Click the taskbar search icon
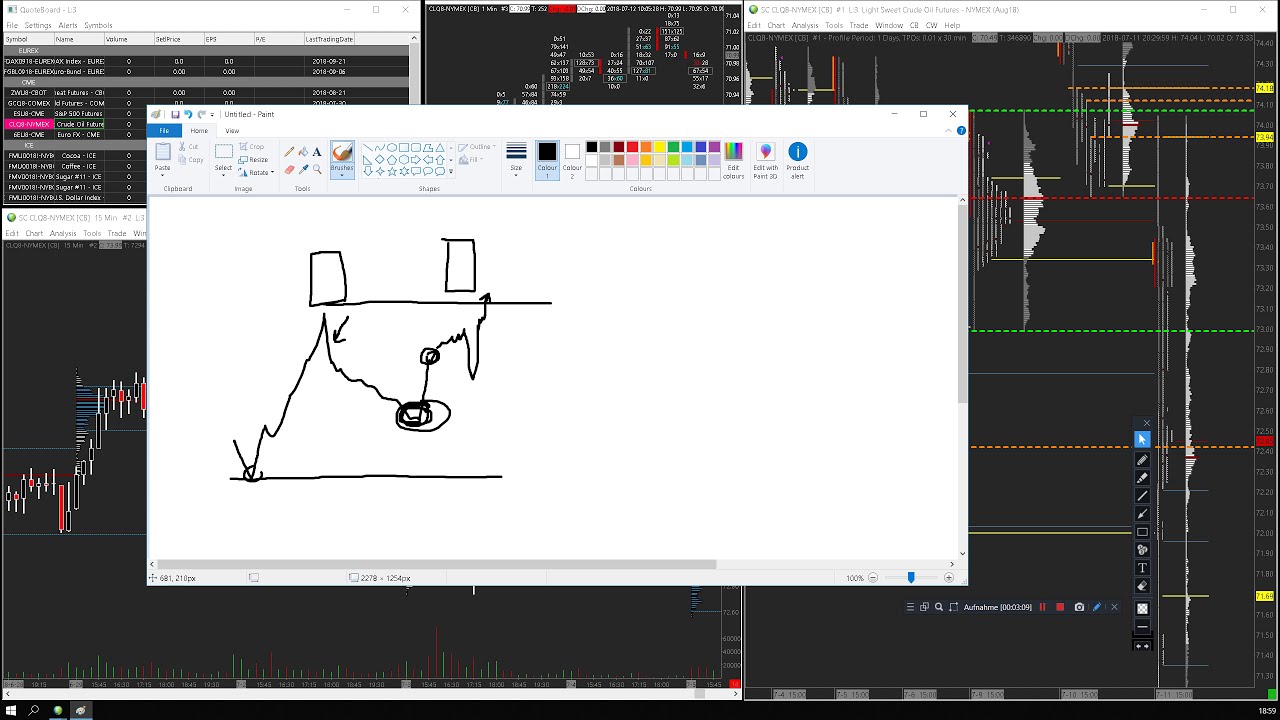The width and height of the screenshot is (1280, 720). pyautogui.click(x=33, y=711)
